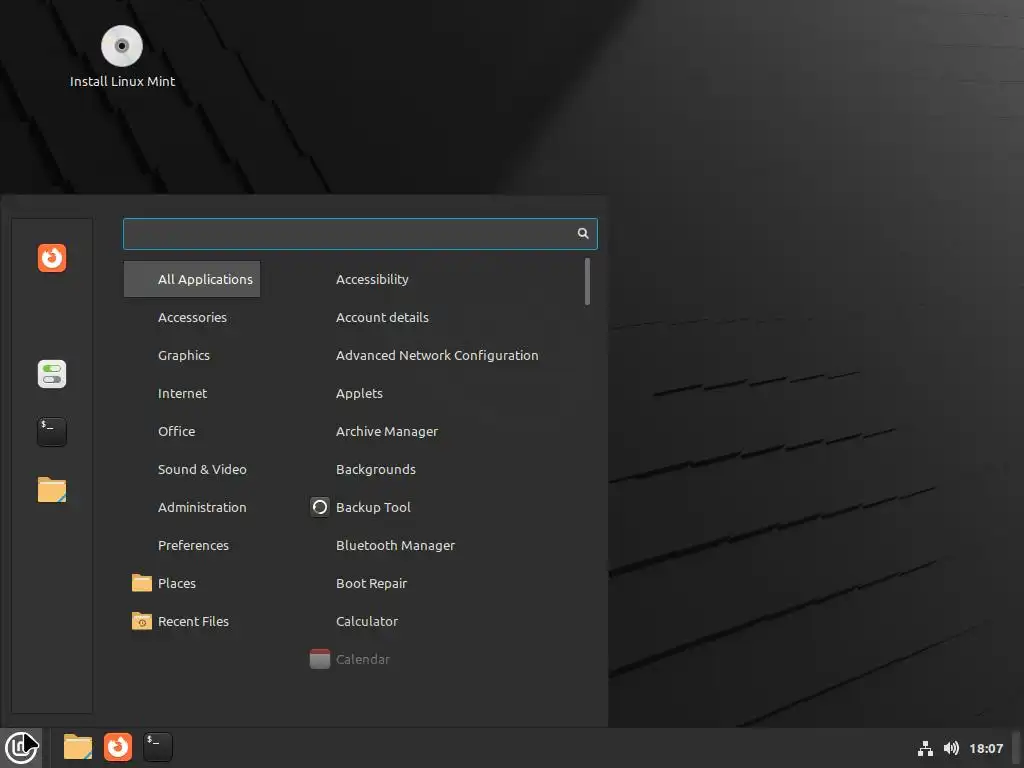Open the sound volume applet

pyautogui.click(x=952, y=748)
